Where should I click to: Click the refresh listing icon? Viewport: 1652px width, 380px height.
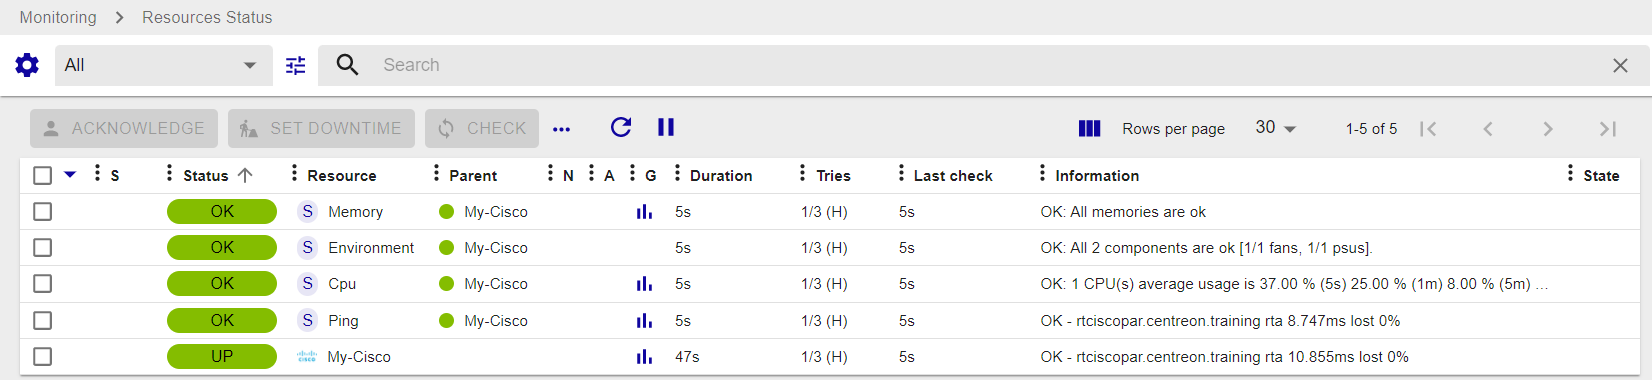pyautogui.click(x=621, y=127)
